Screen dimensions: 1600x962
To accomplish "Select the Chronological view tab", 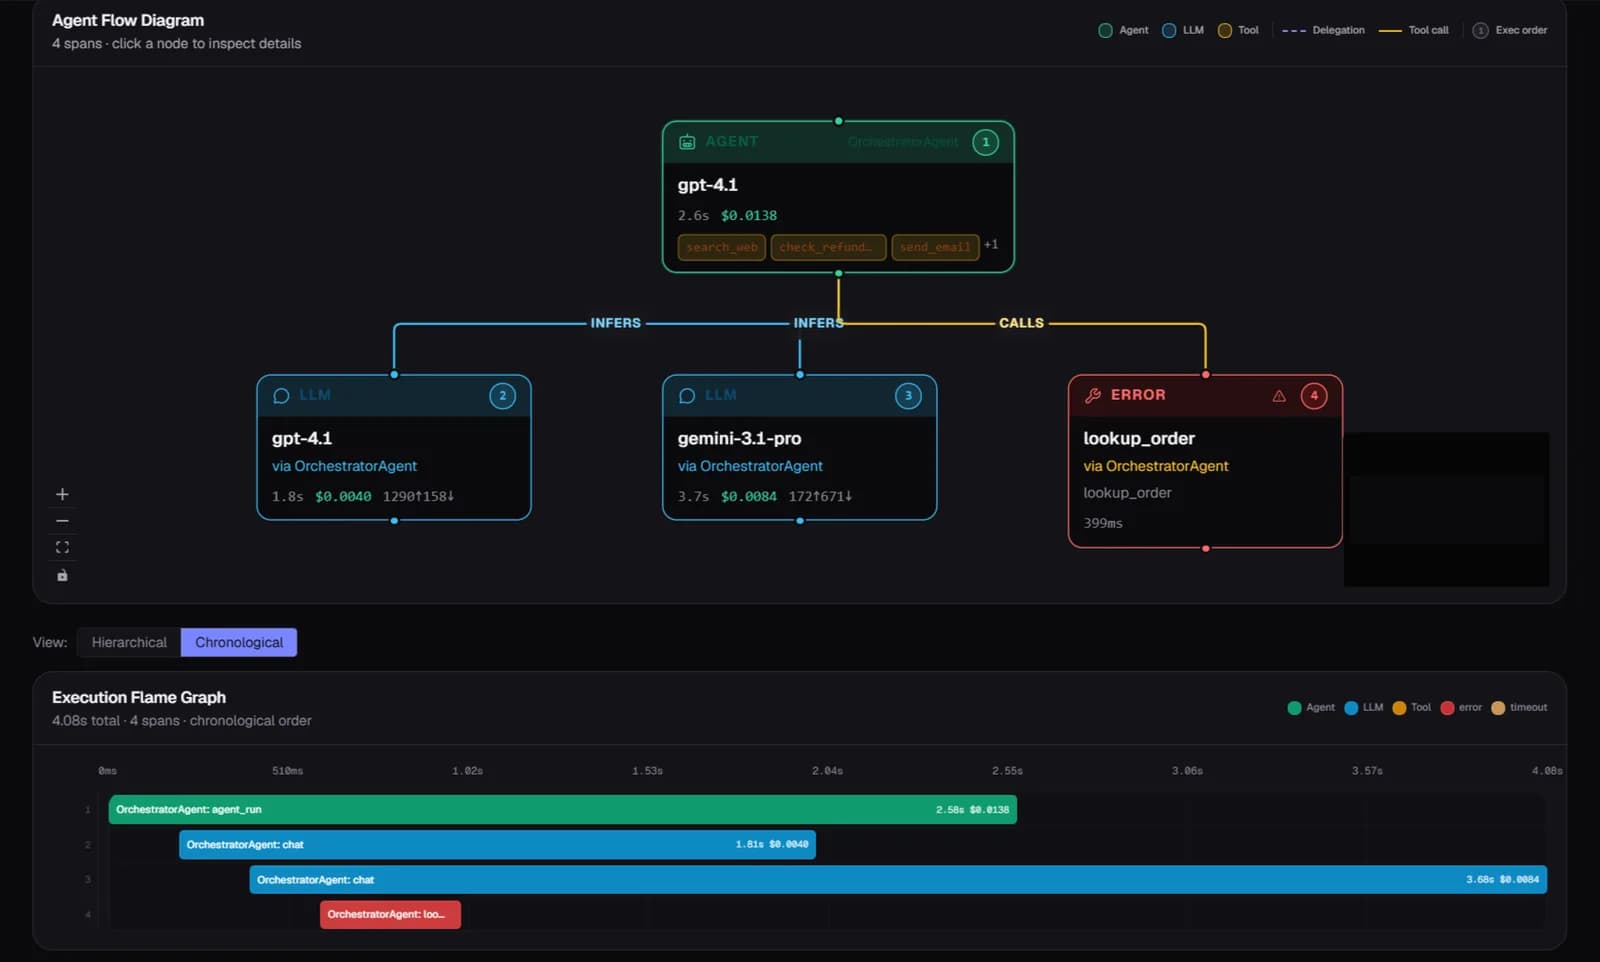I will (x=239, y=642).
